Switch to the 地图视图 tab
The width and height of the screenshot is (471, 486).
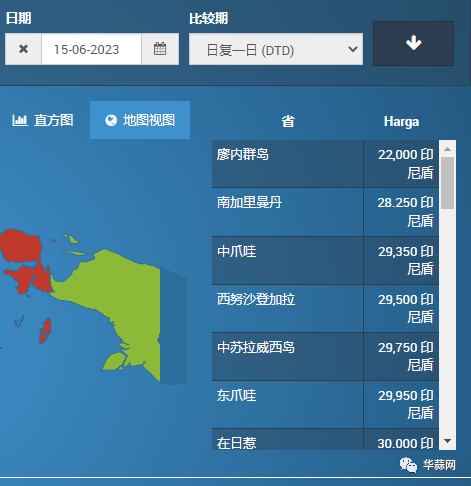coord(140,120)
